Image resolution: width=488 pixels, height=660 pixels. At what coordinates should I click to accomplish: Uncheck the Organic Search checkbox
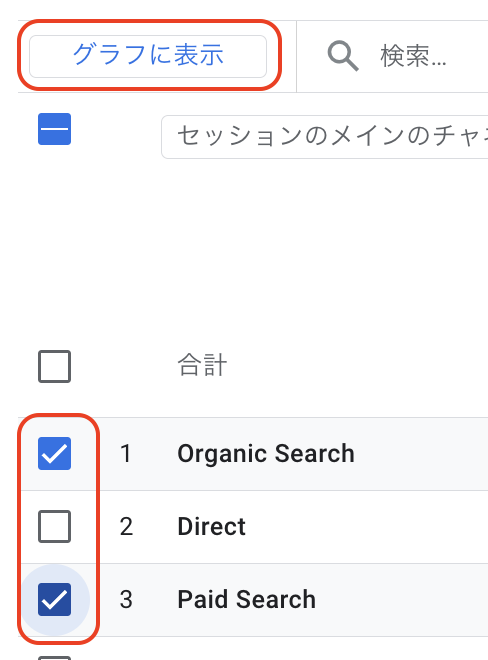pos(54,453)
